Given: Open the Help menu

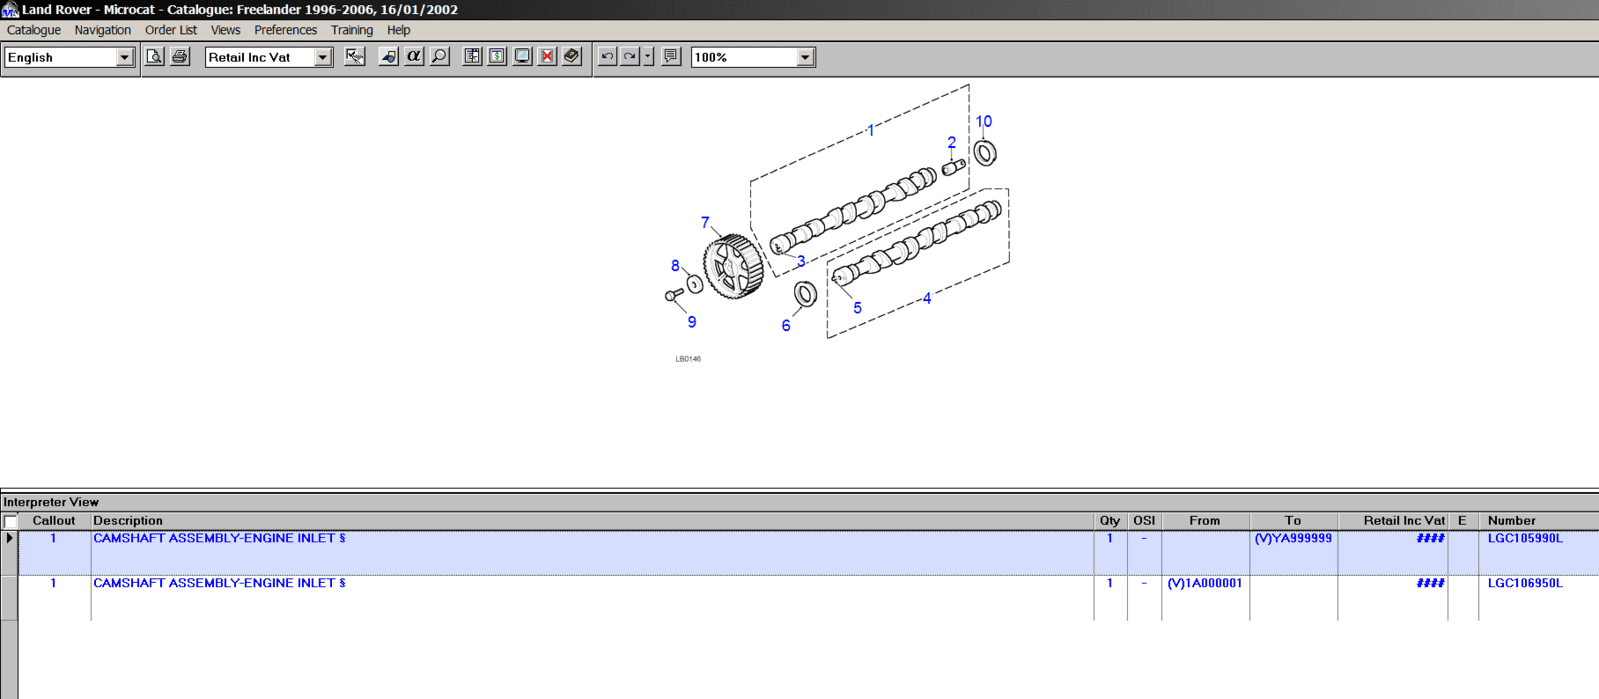Looking at the screenshot, I should 399,30.
